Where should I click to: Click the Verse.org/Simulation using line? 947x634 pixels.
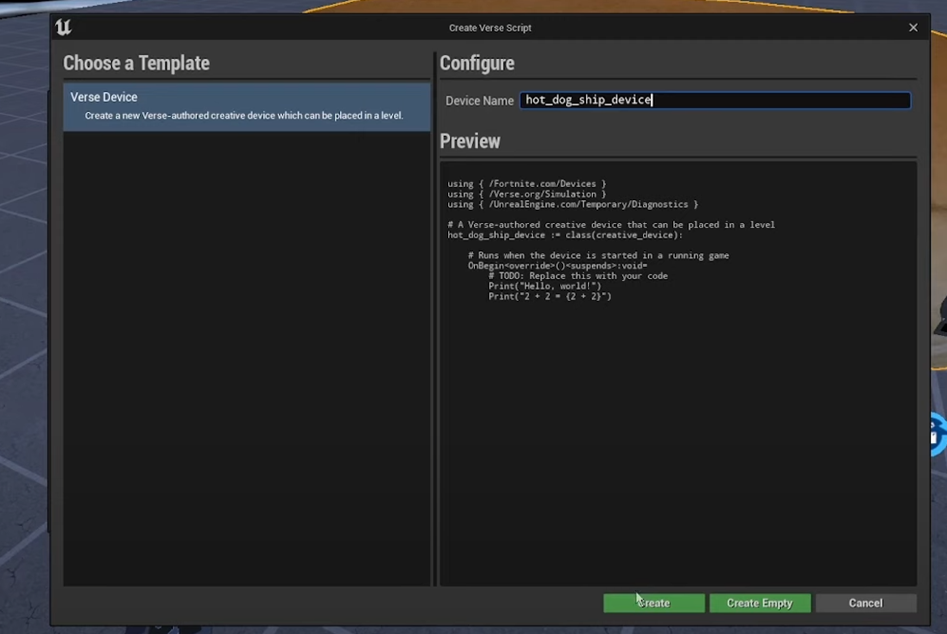coord(527,194)
